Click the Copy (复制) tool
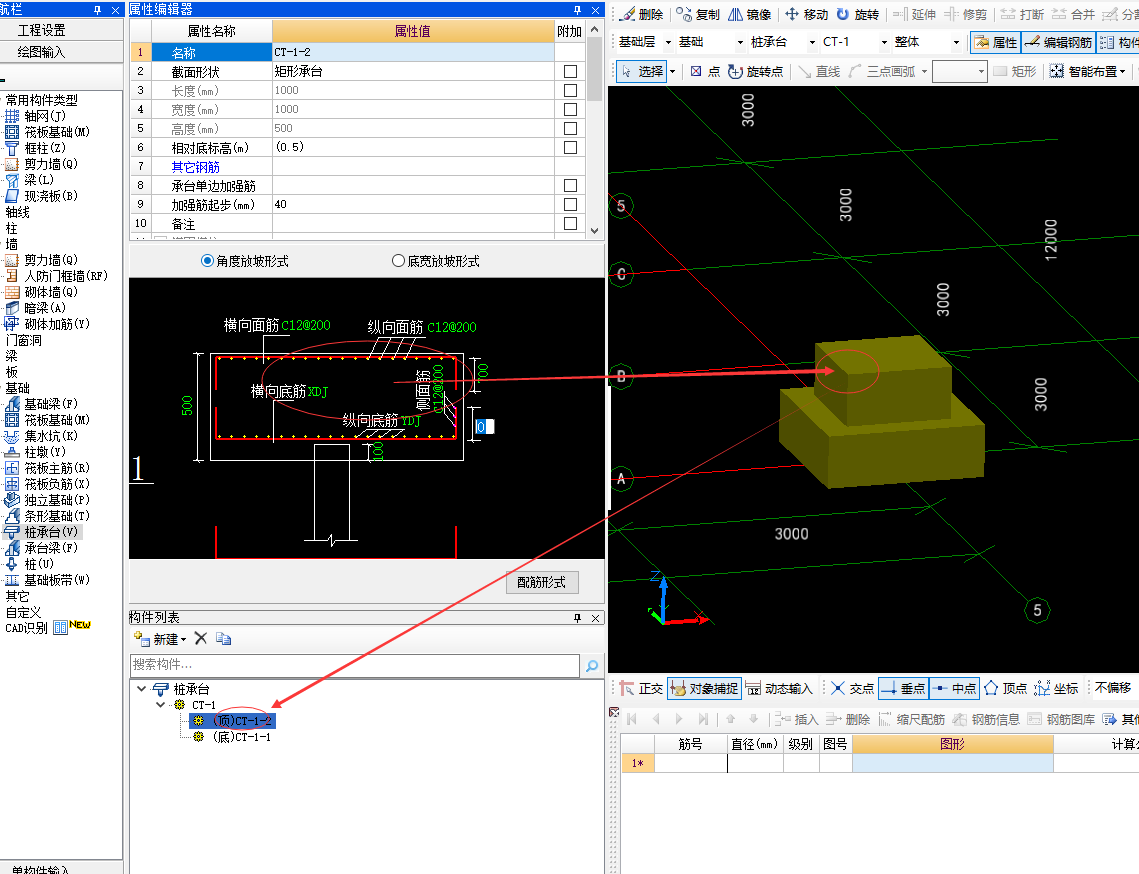The width and height of the screenshot is (1139, 874). [x=698, y=15]
